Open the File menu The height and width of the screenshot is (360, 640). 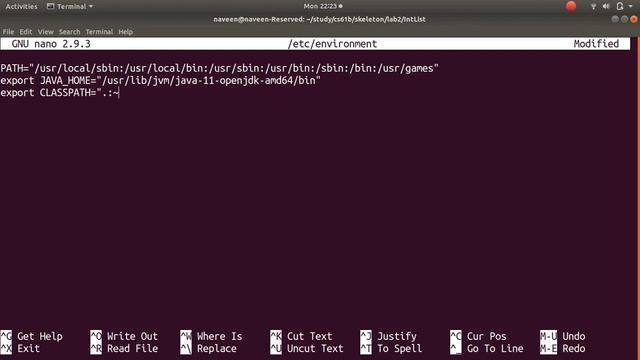[8, 32]
